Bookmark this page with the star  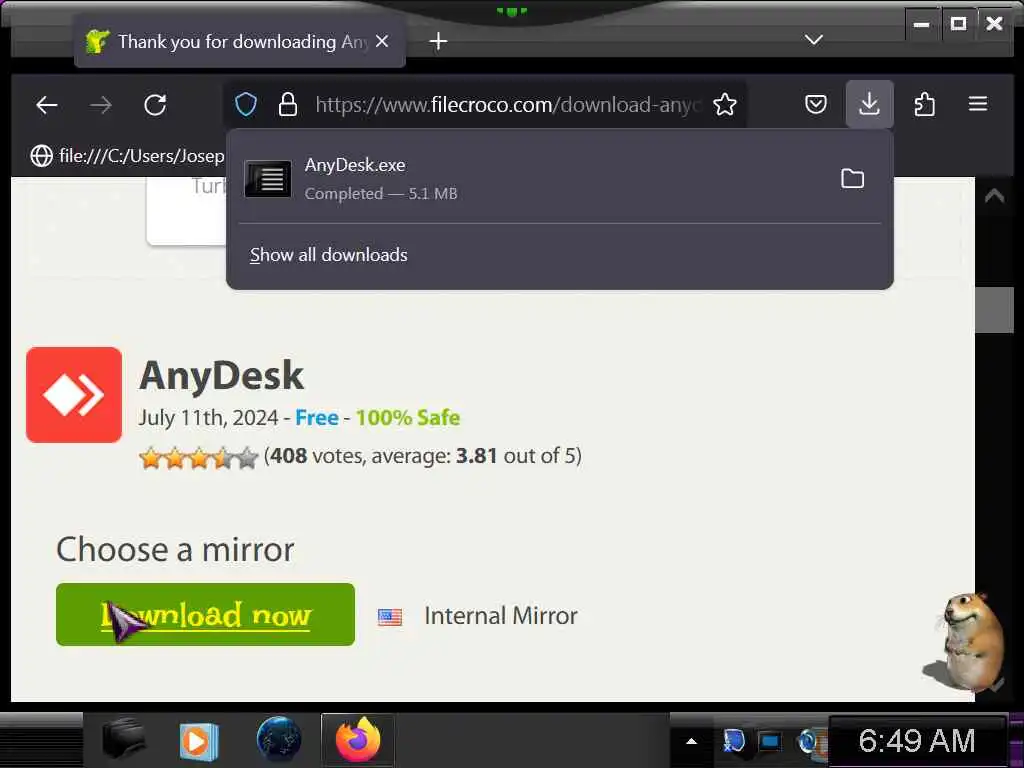click(724, 104)
